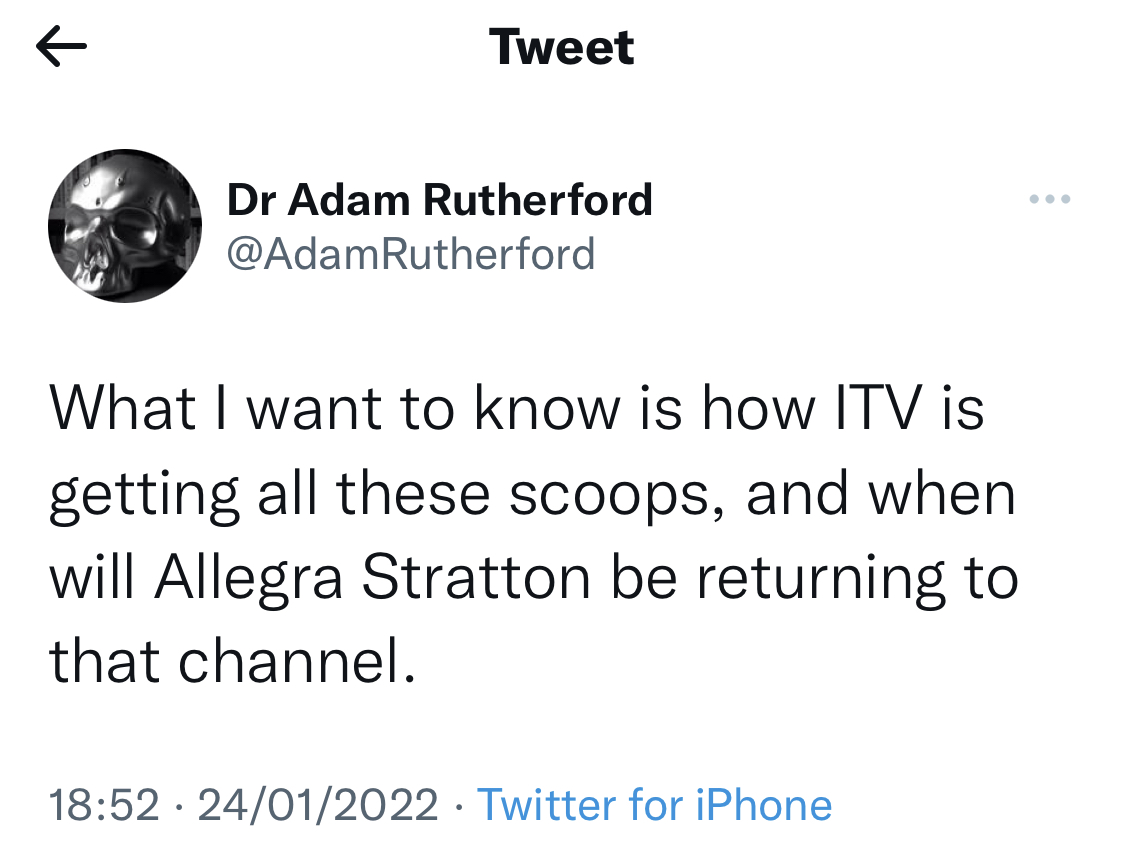This screenshot has width=1125, height=846.
Task: Click the word 'Rutherford' in the display name
Action: click(538, 200)
